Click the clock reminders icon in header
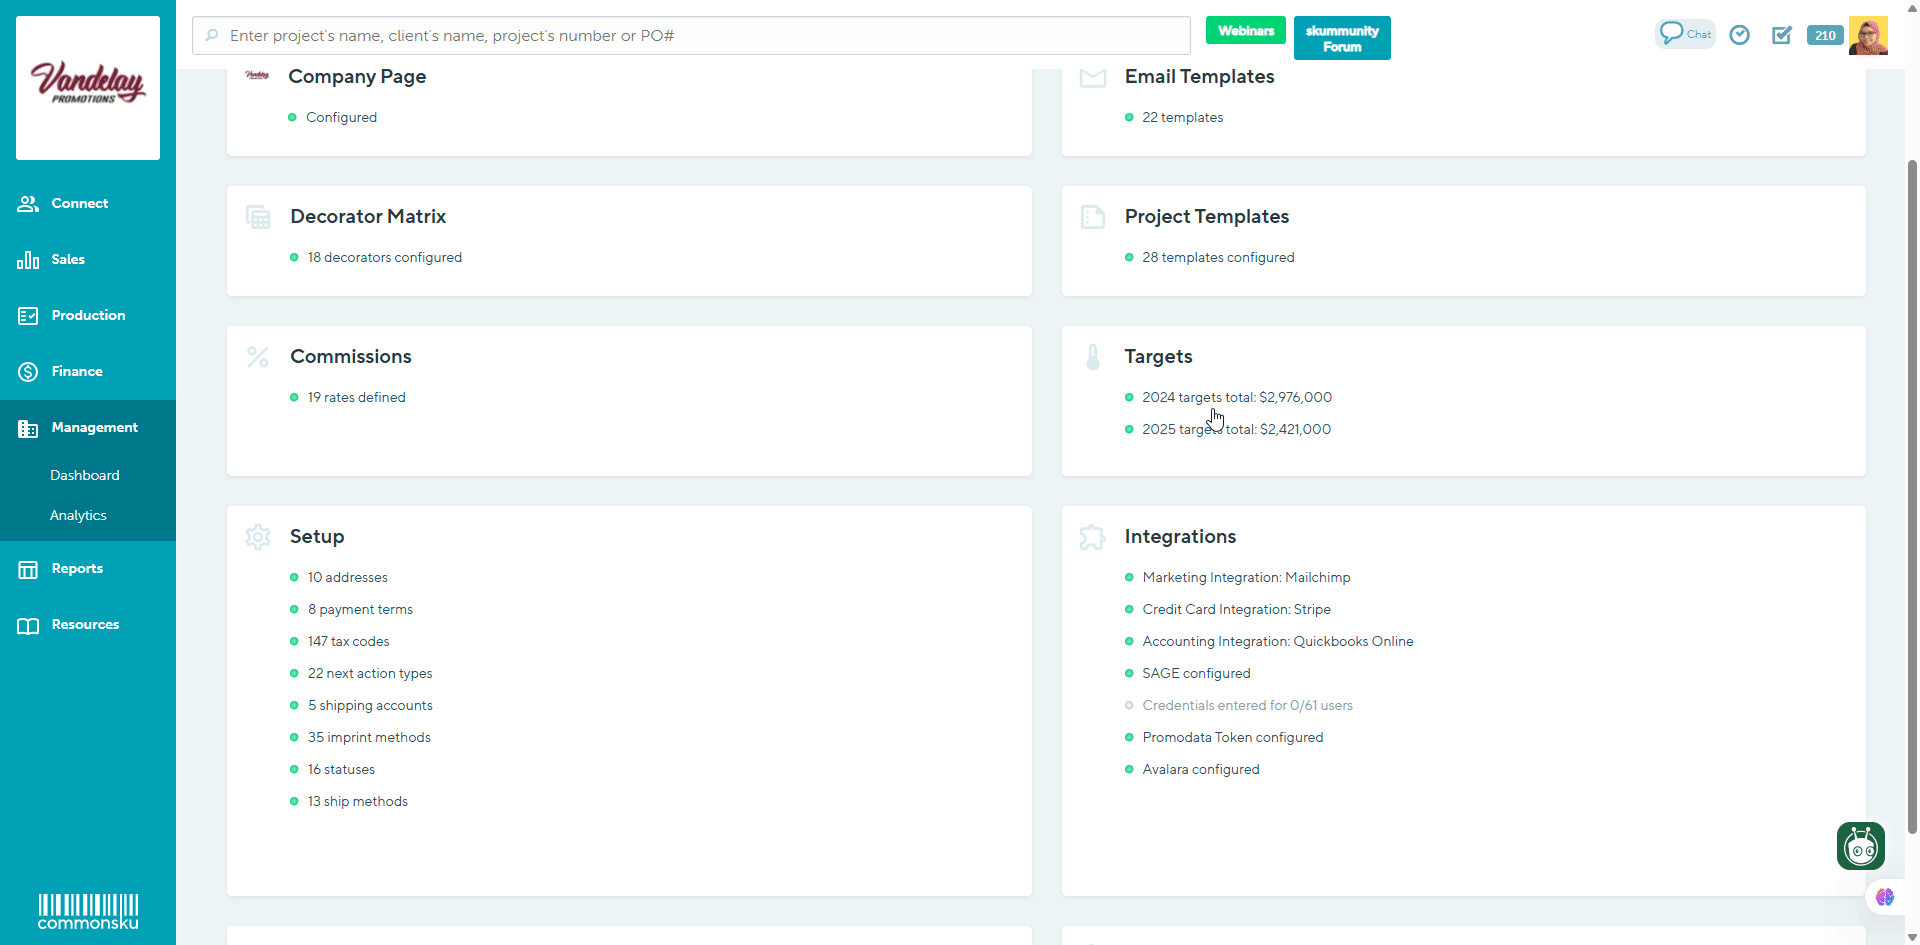The height and width of the screenshot is (945, 1920). (1740, 35)
